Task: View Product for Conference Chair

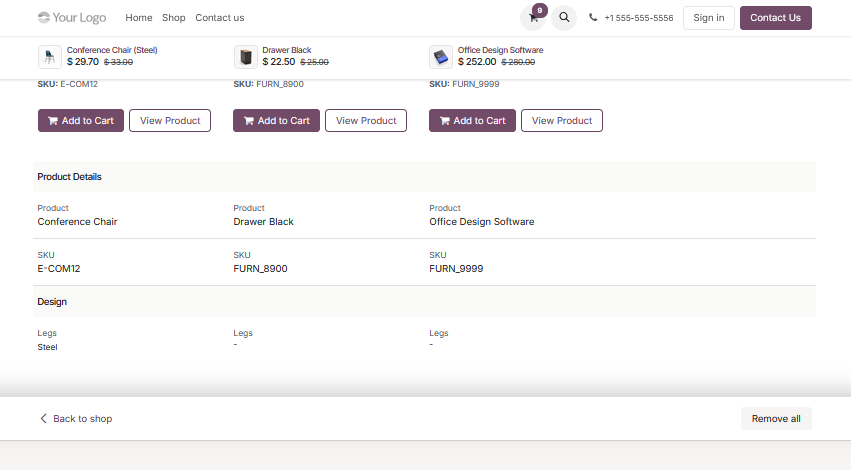Action: pos(170,120)
